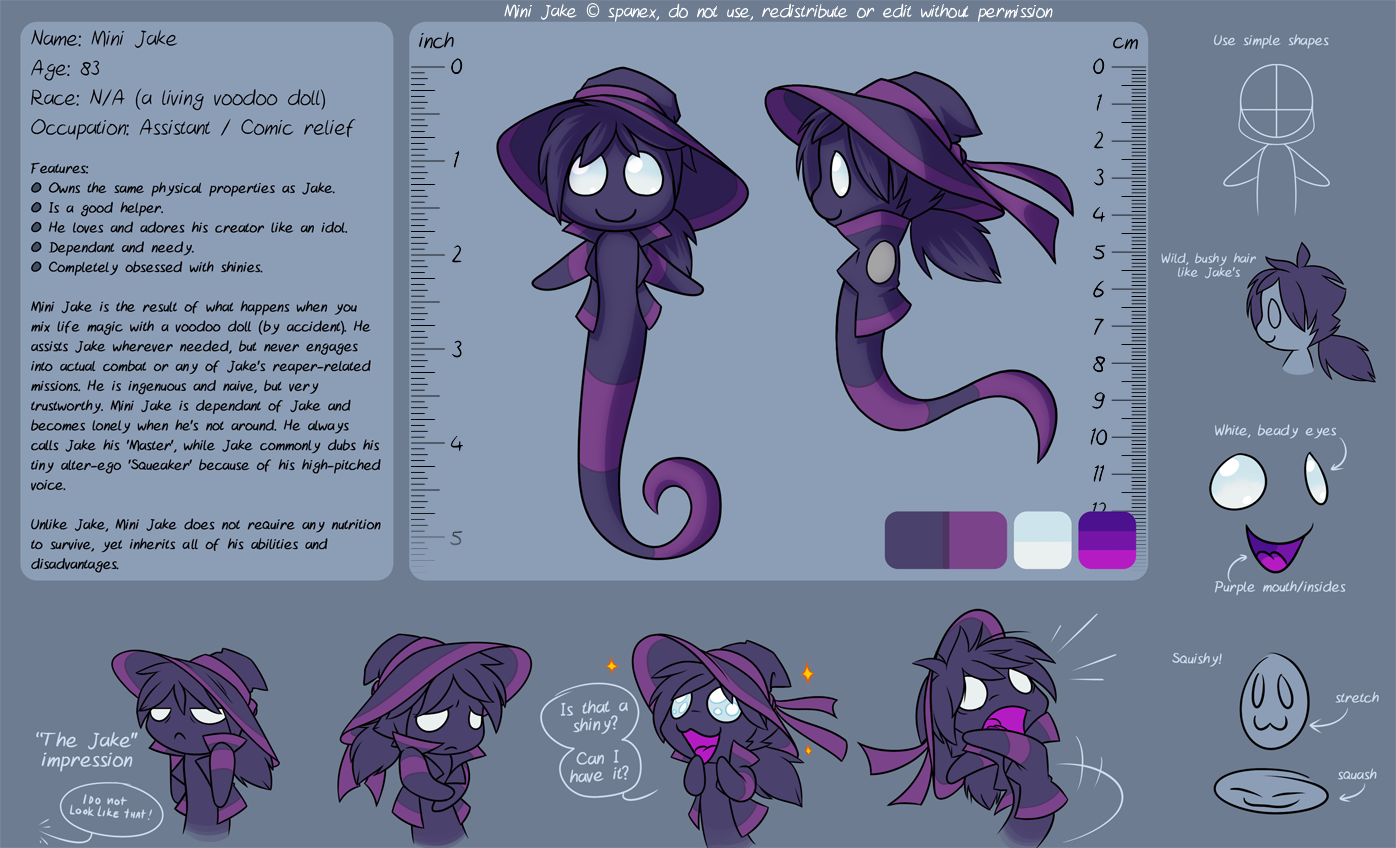Pick the bright violet-magenta mouth color swatch
The height and width of the screenshot is (848, 1396).
coord(1107,540)
